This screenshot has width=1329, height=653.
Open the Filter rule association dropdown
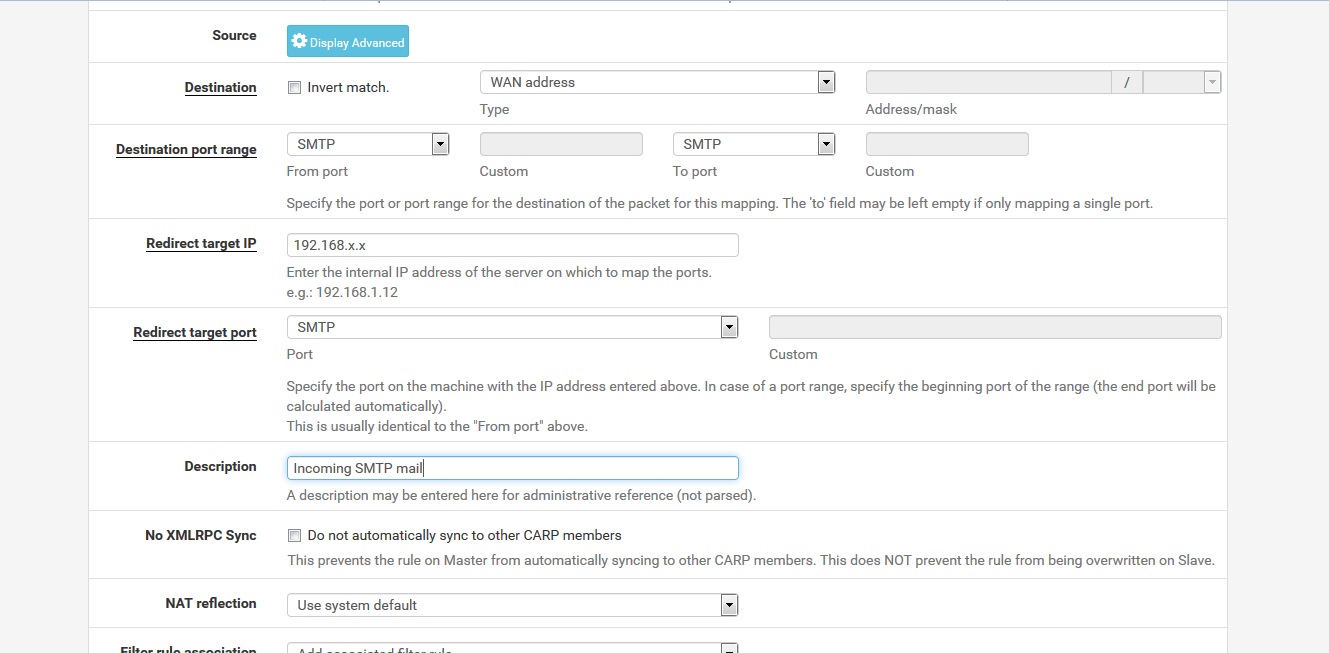512,648
